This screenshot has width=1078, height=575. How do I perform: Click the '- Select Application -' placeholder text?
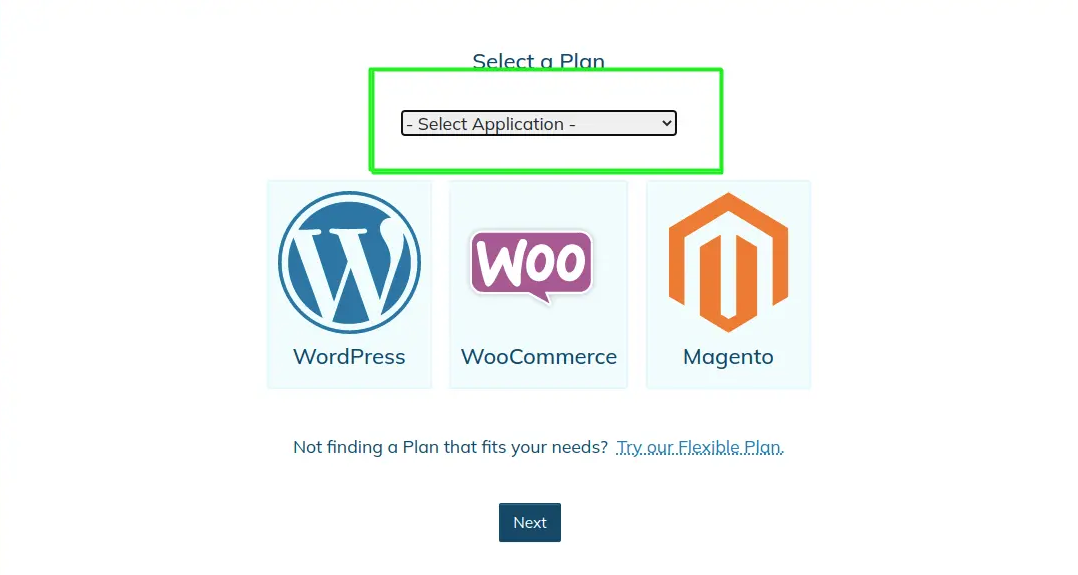(x=490, y=124)
